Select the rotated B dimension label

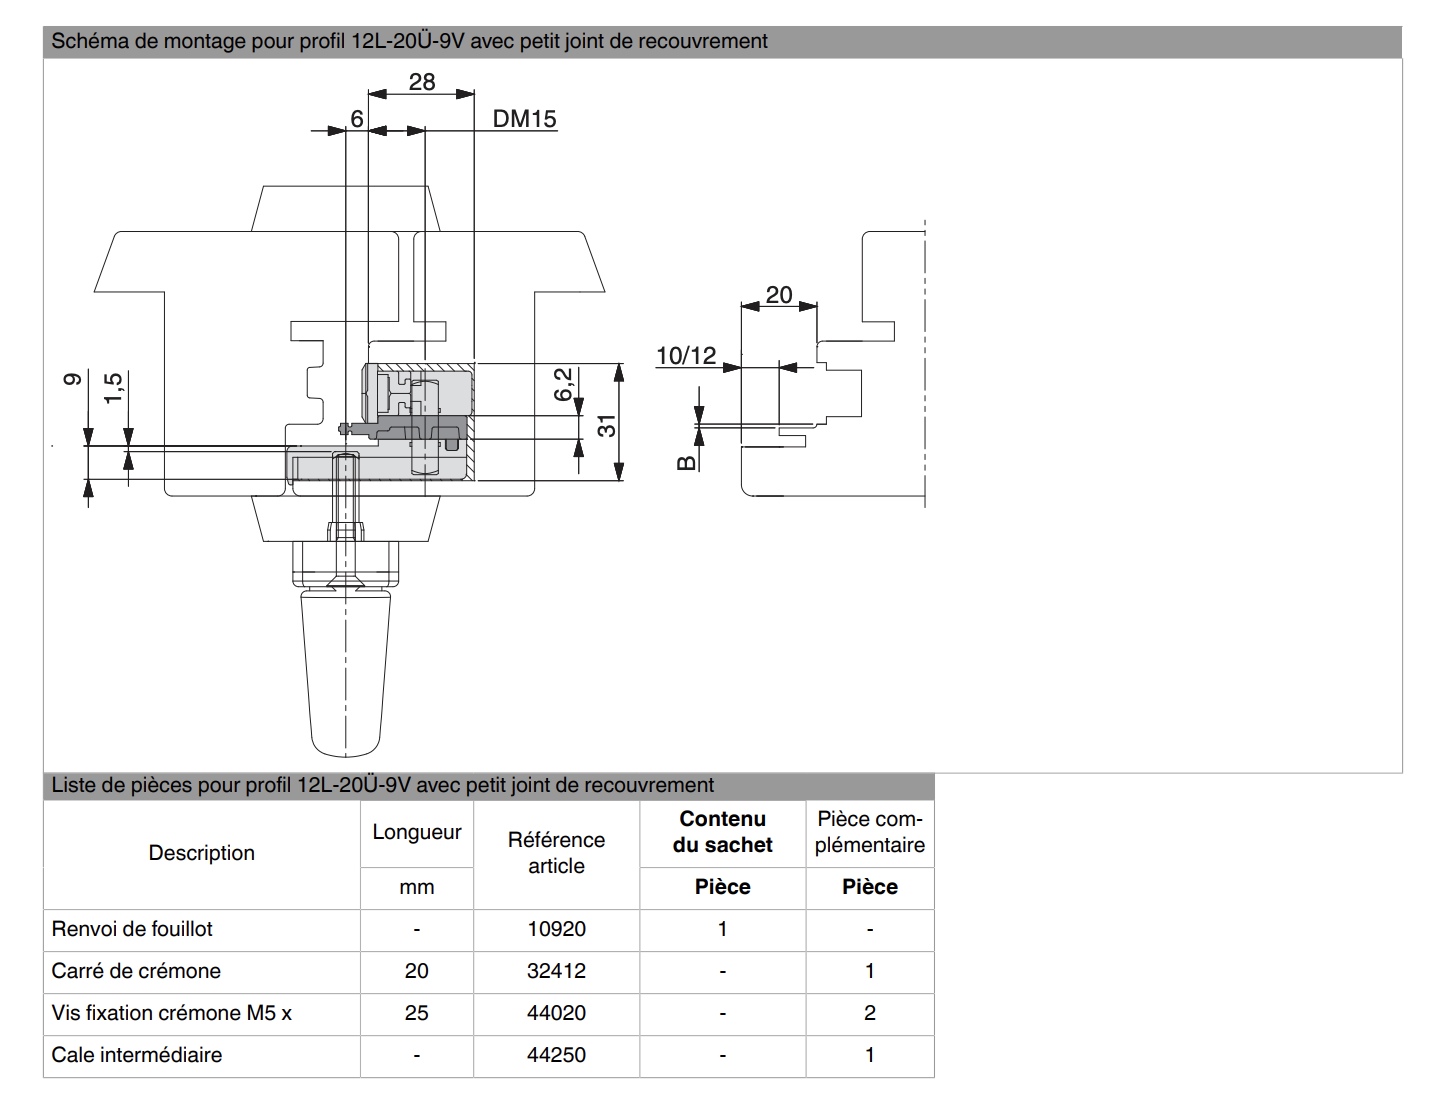tap(686, 463)
